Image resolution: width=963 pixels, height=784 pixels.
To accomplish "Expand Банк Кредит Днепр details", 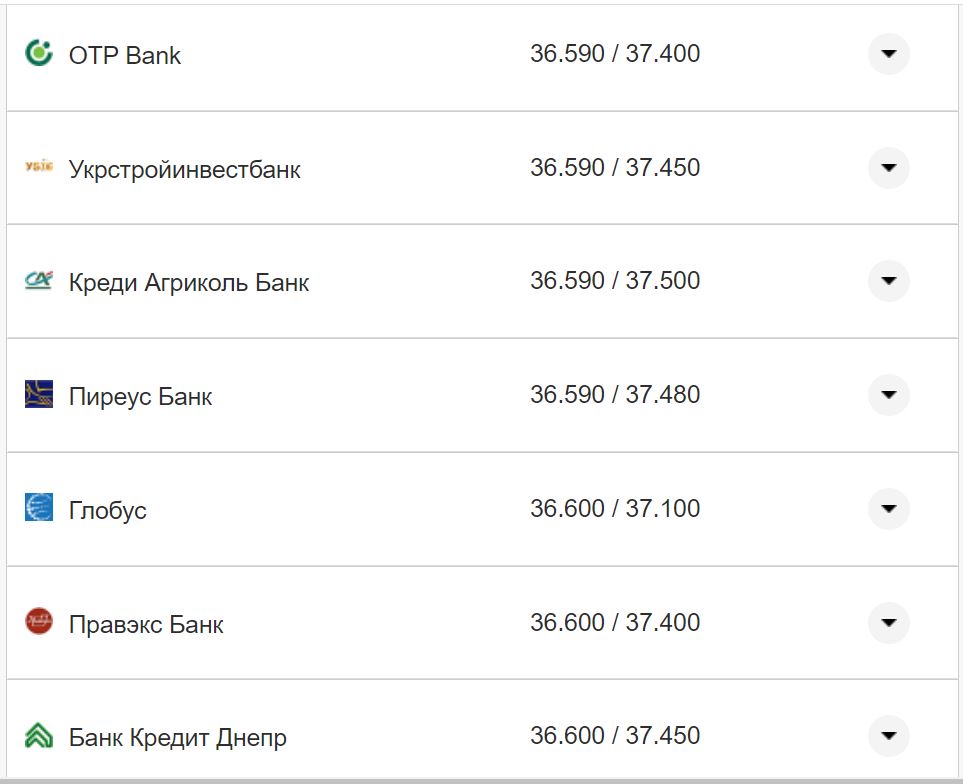I will [888, 735].
